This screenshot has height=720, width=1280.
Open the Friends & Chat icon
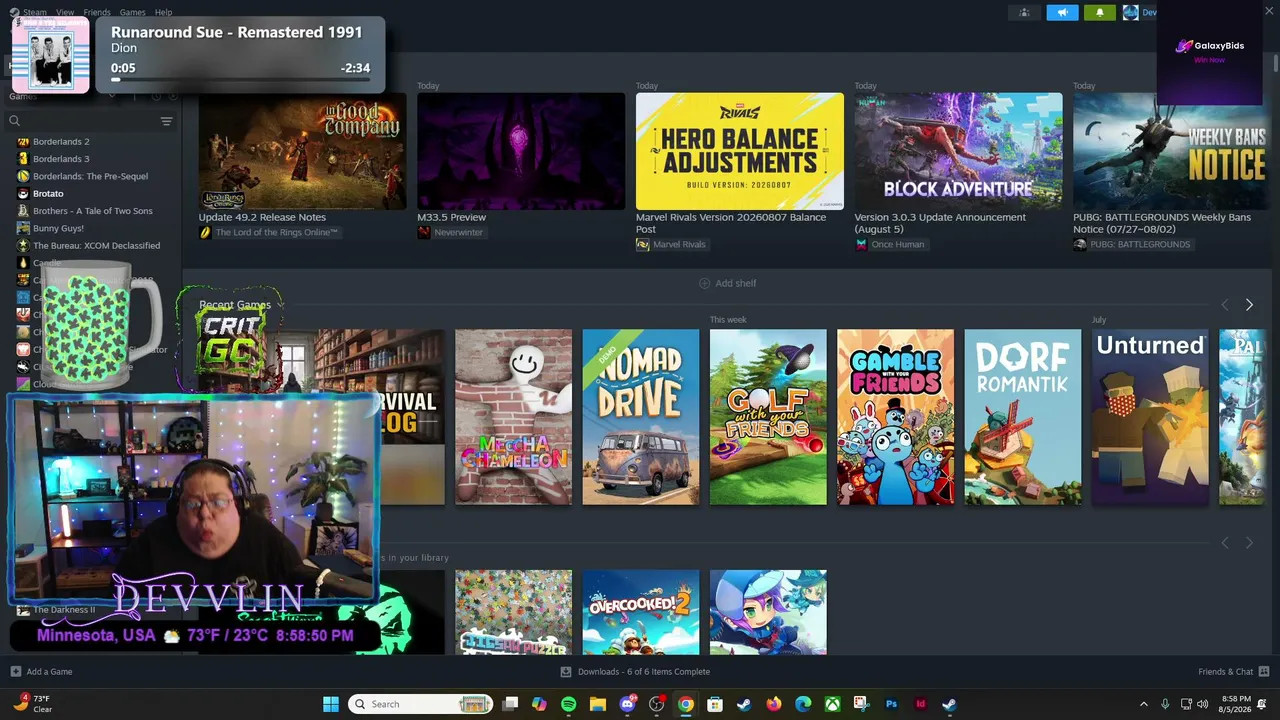click(x=1264, y=672)
